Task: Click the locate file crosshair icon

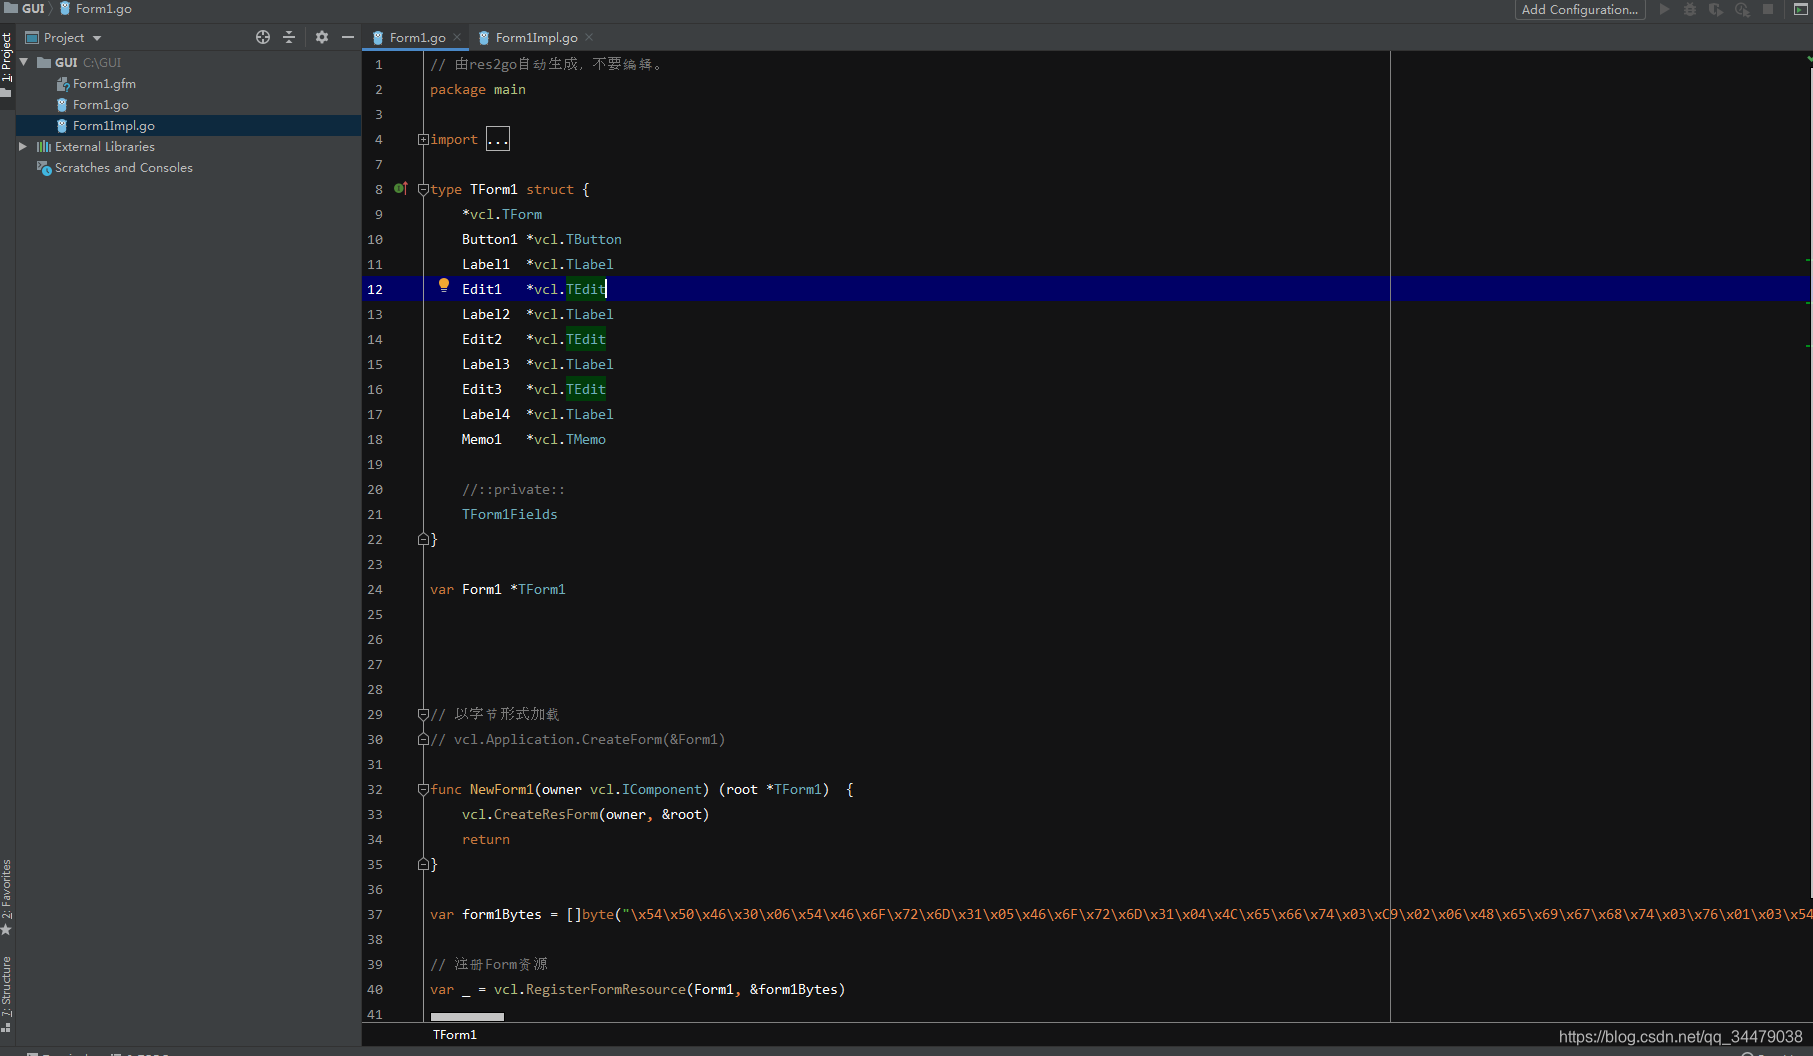Action: pos(263,37)
